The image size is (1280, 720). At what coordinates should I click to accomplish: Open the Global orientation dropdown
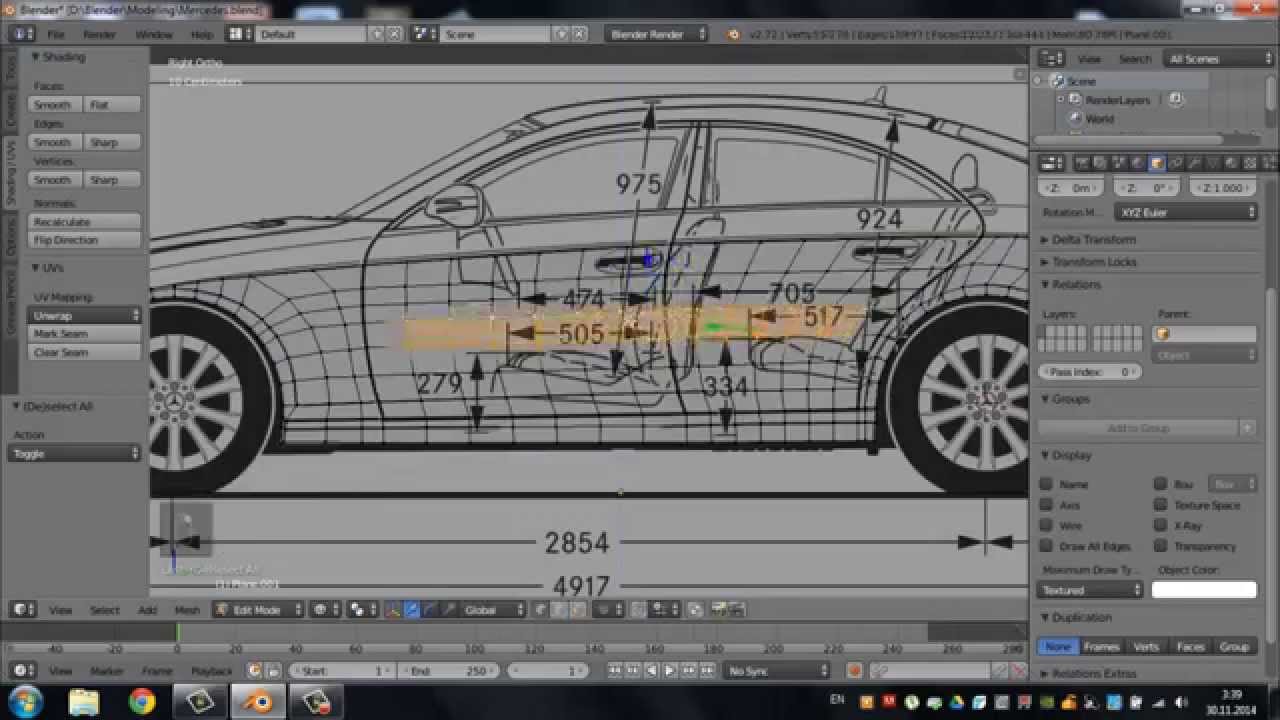[494, 609]
